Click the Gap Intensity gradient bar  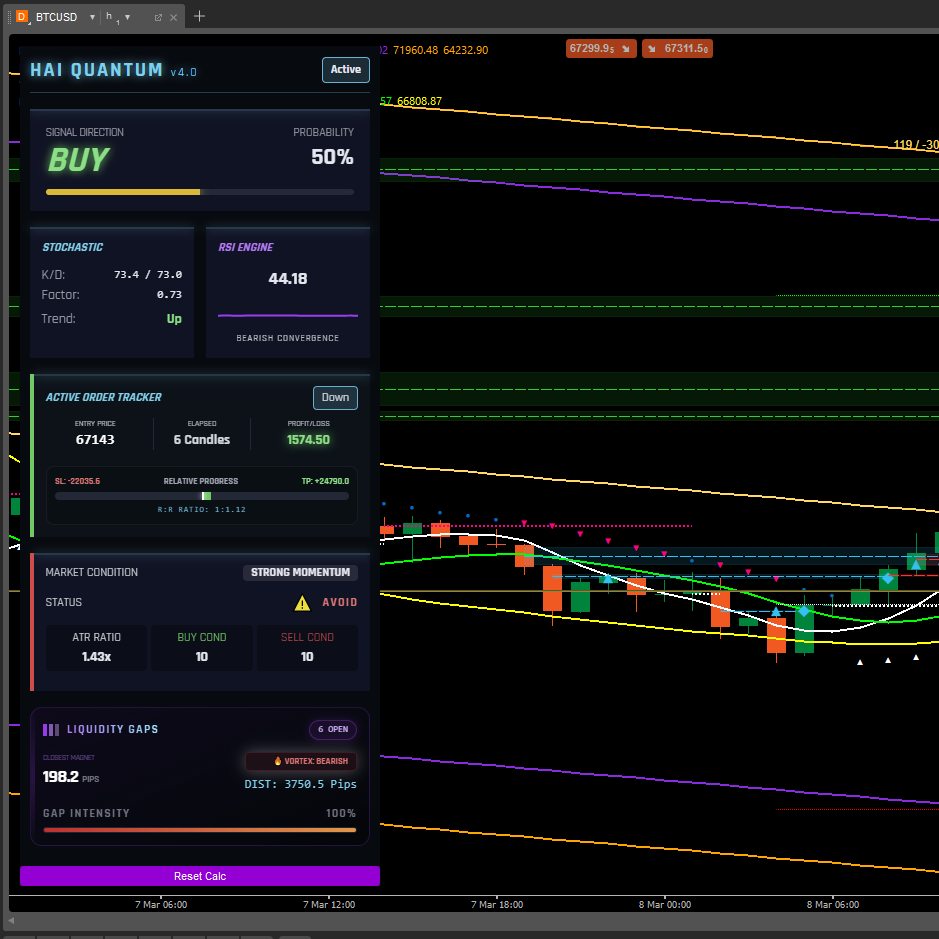coord(199,829)
